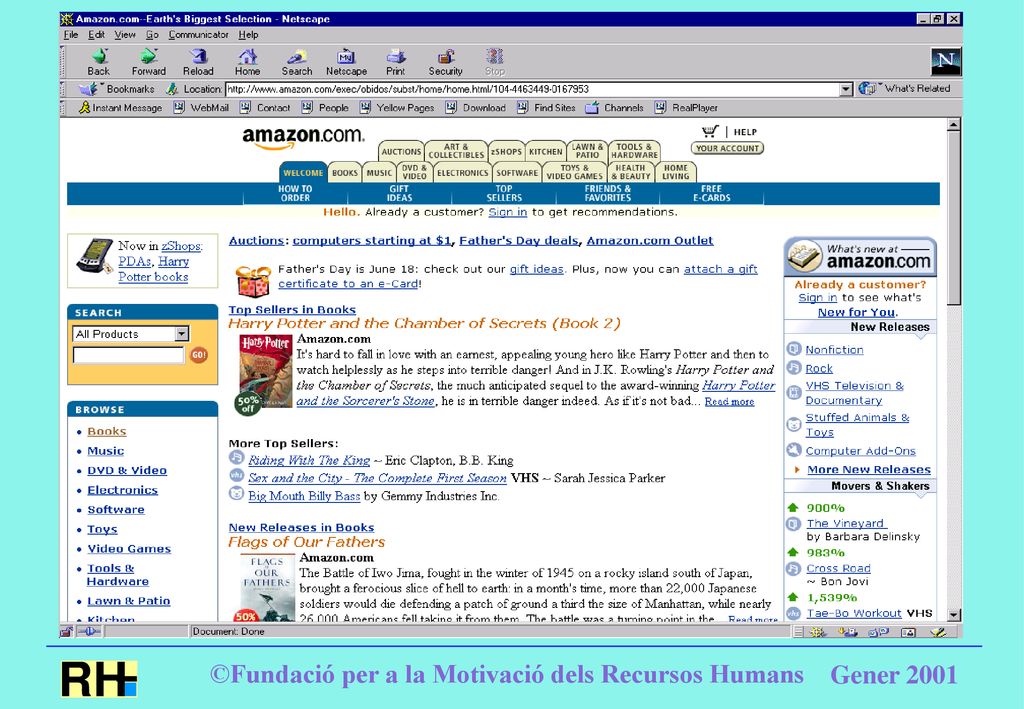The height and width of the screenshot is (709, 1024).
Task: Select the Electronics tab
Action: coord(462,172)
